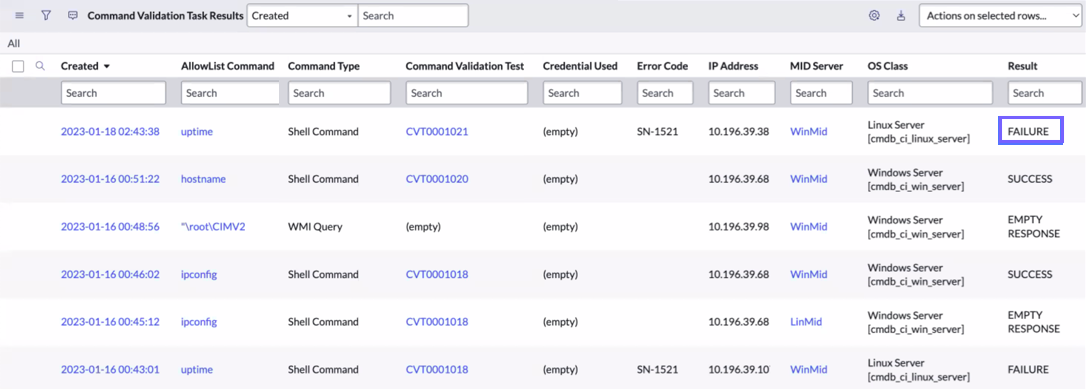Select IP address 10.196.39.38 cell
This screenshot has height=389, width=1086.
pos(738,132)
